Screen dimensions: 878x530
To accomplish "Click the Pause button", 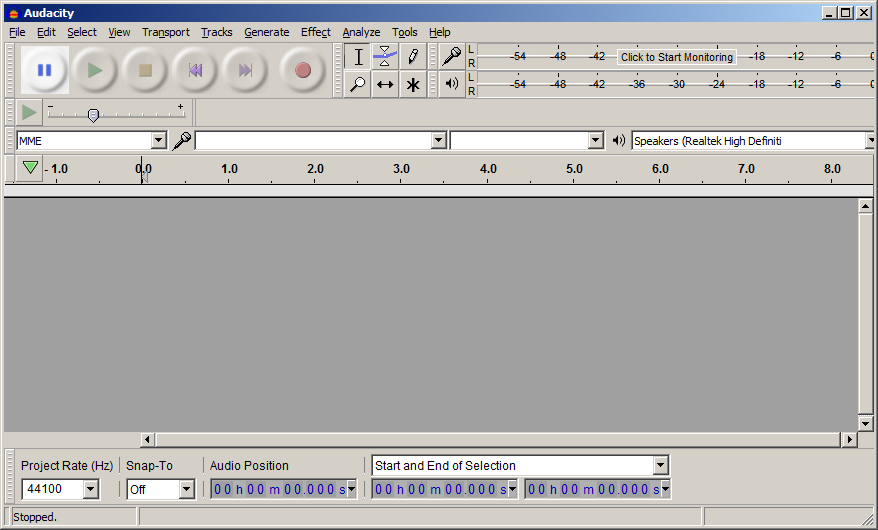I will (45, 70).
